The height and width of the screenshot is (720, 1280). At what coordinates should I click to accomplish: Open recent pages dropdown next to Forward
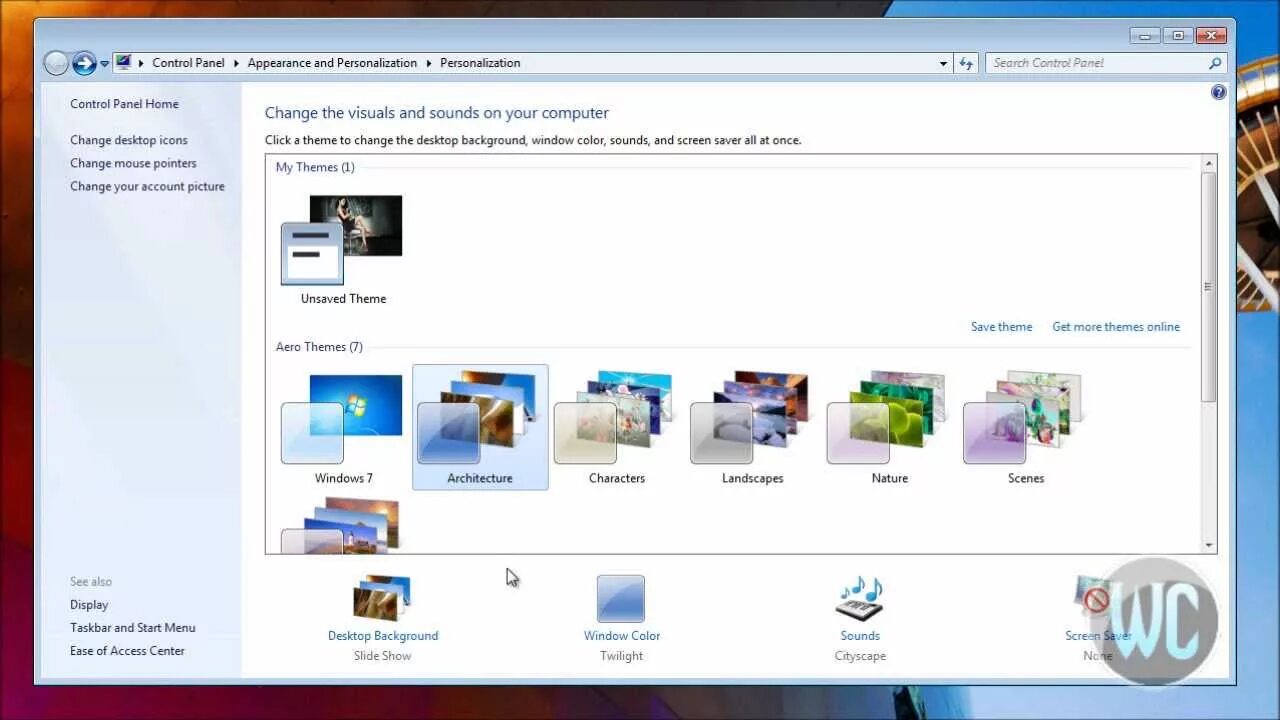(104, 64)
